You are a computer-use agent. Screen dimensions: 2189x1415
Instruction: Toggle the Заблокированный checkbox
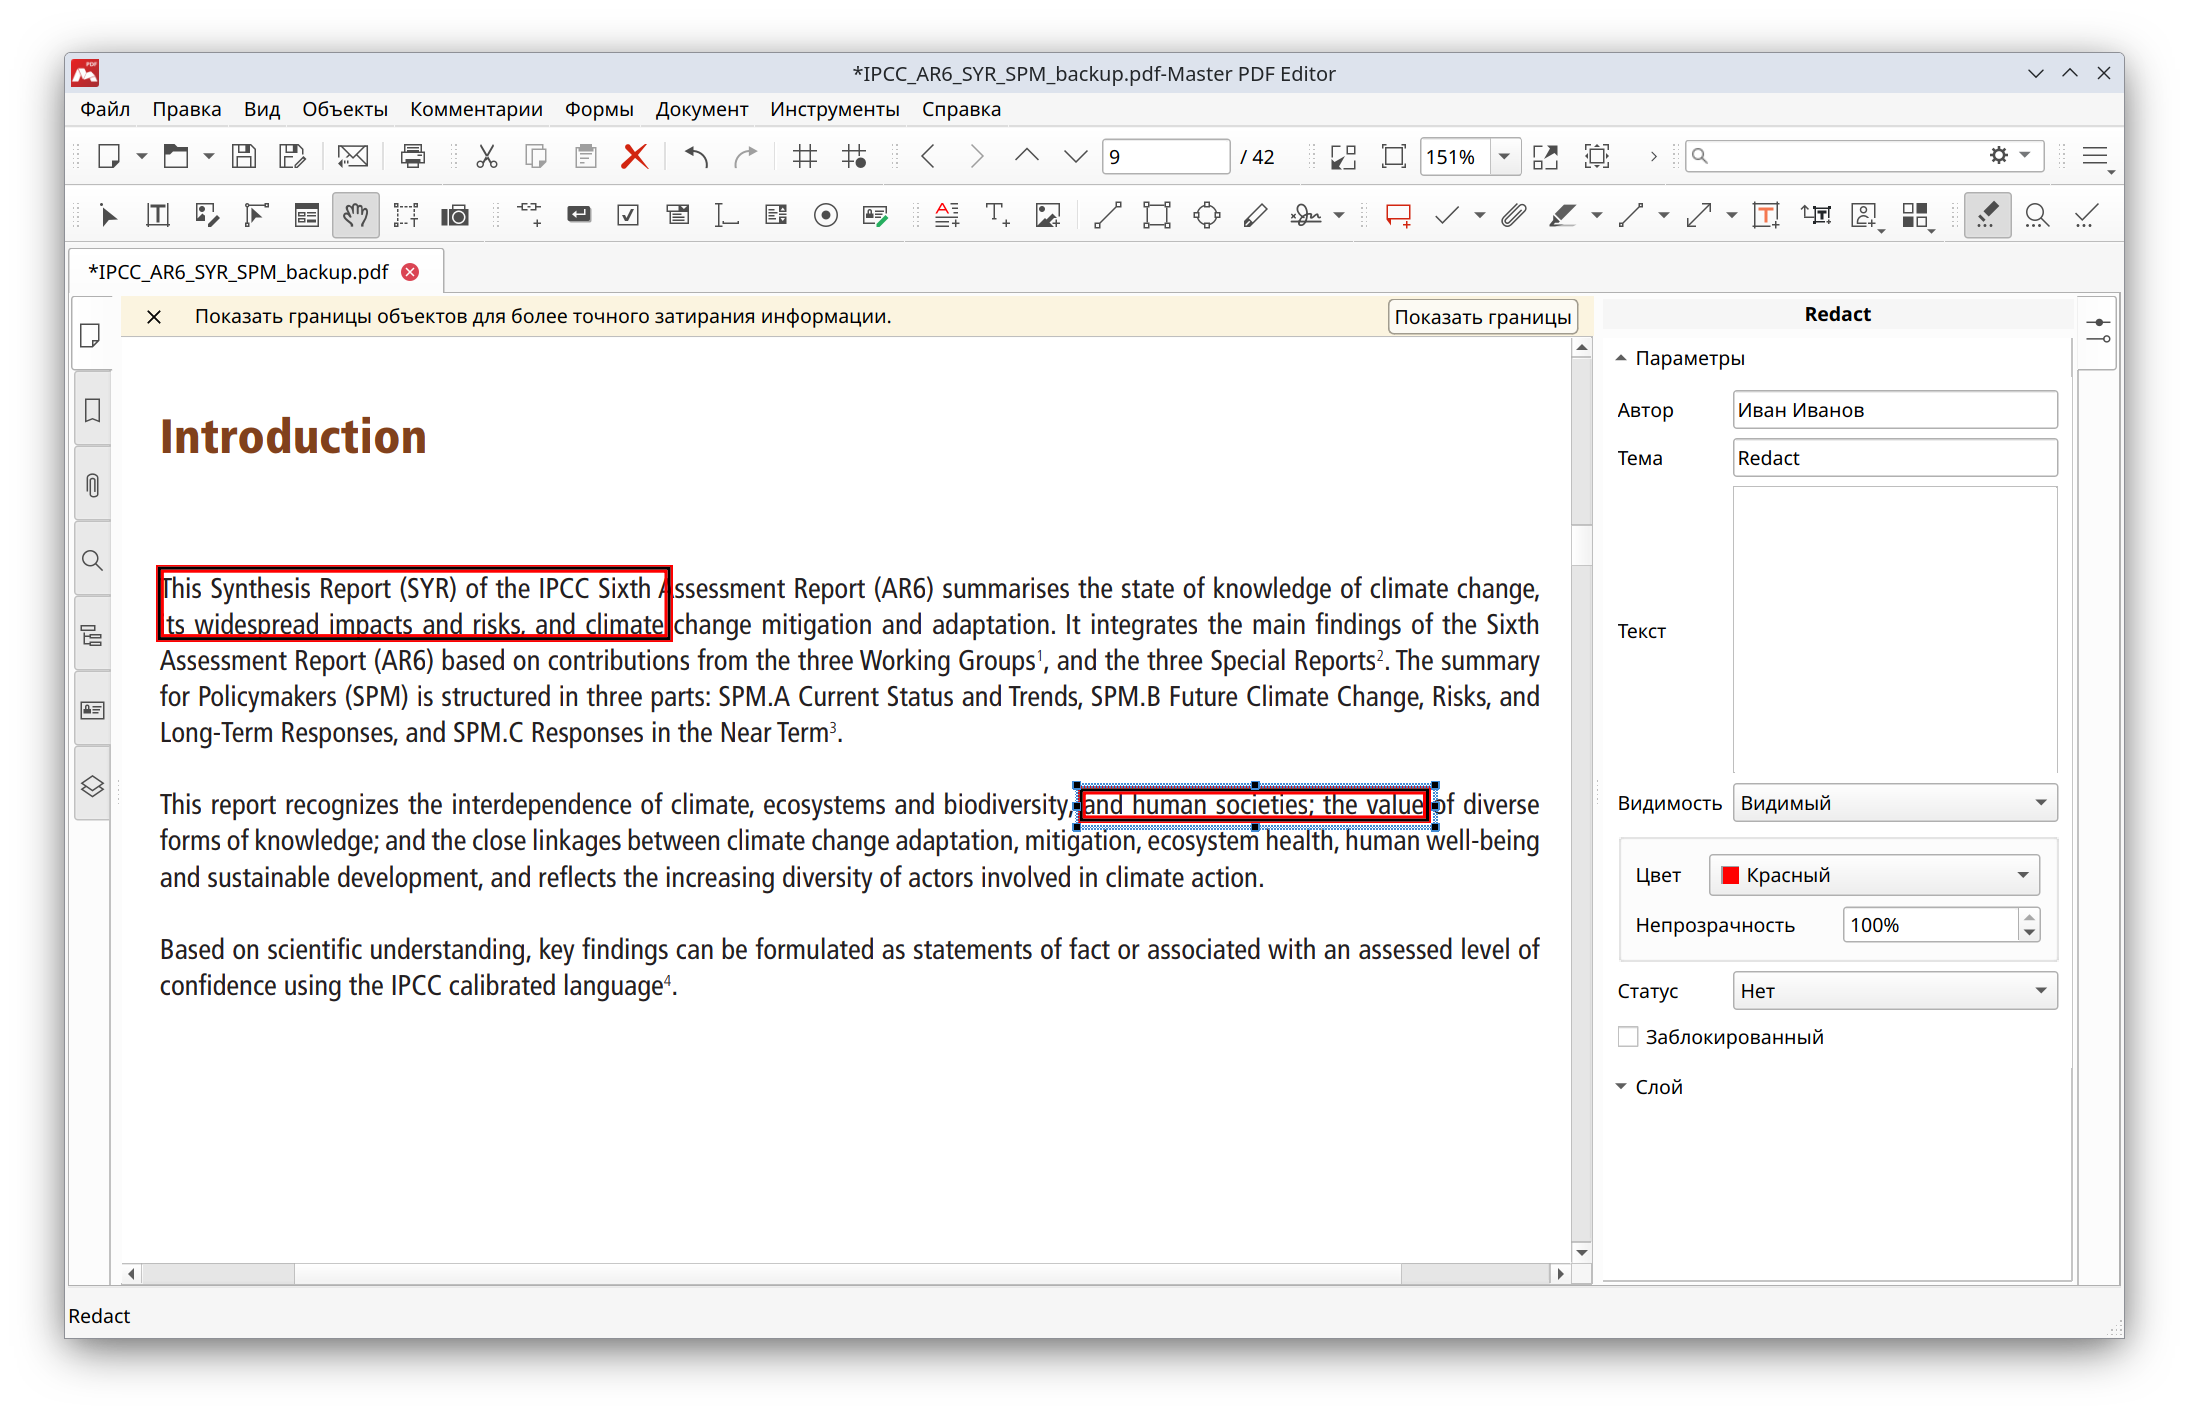tap(1628, 1037)
